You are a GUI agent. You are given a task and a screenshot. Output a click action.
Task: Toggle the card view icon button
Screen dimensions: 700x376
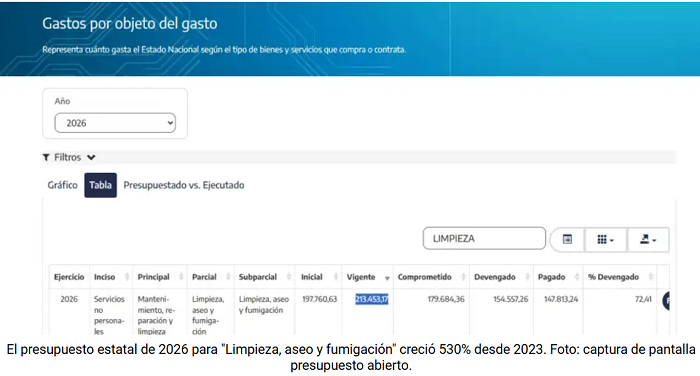coord(567,239)
